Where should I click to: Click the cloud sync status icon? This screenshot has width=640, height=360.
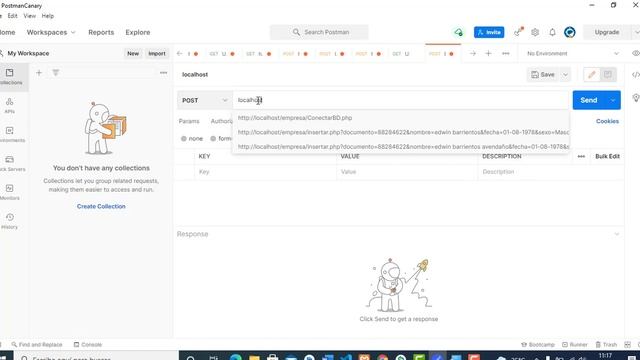[x=458, y=32]
